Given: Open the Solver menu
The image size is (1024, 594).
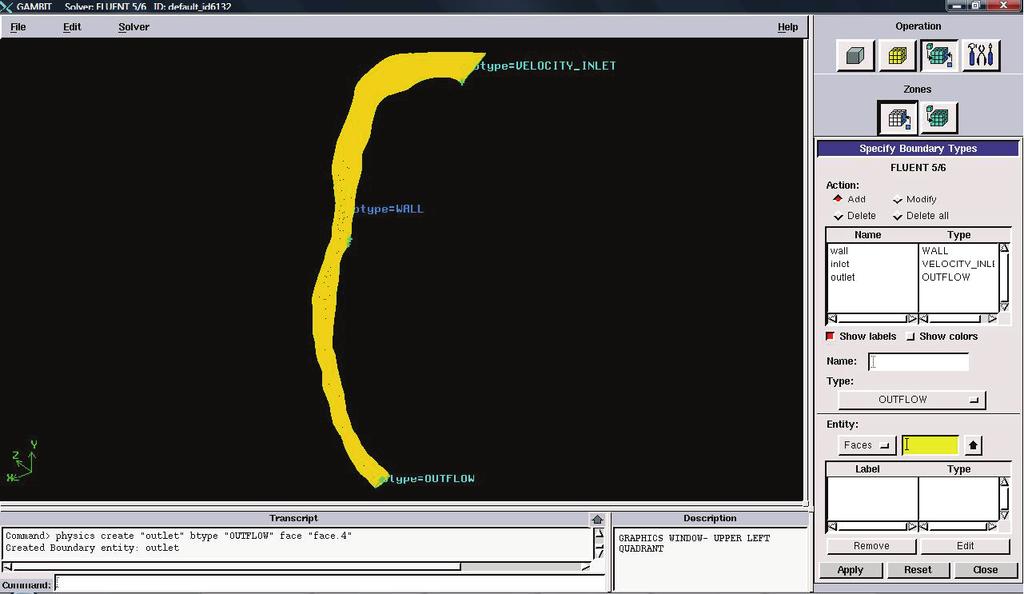Looking at the screenshot, I should point(134,27).
